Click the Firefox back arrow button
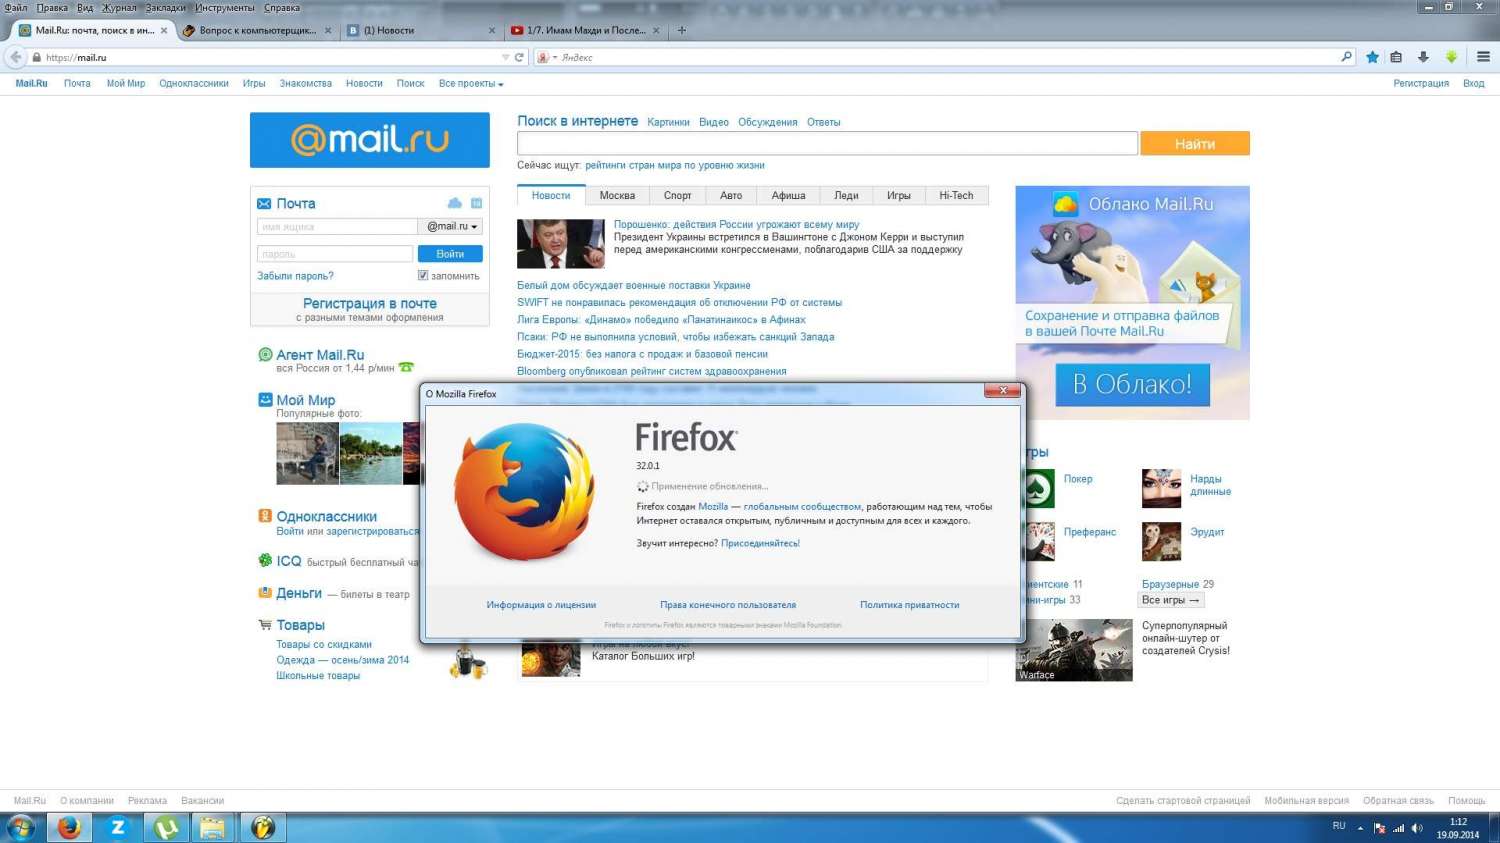The image size is (1500, 843). (x=15, y=57)
